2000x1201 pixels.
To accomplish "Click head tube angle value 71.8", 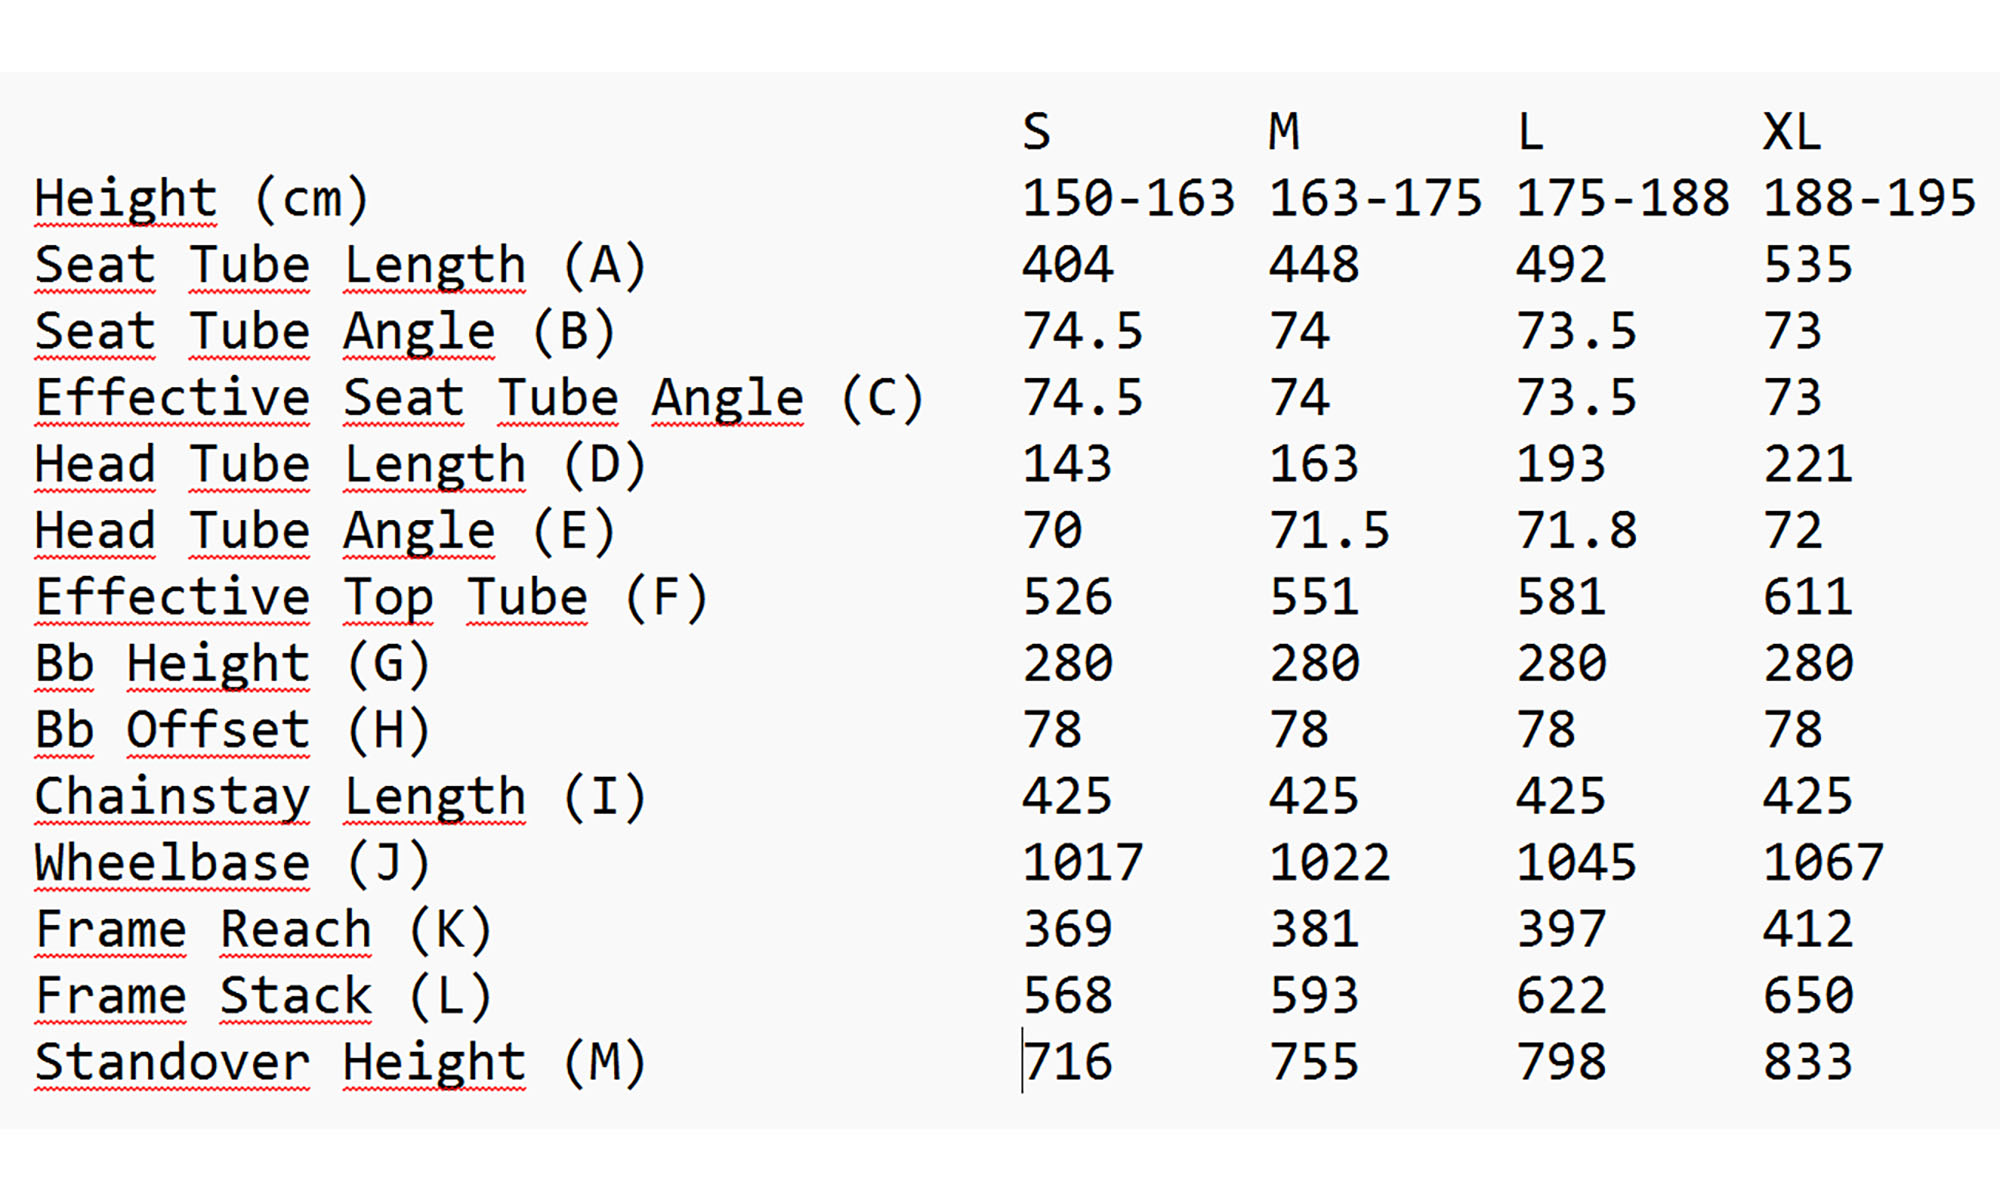I will (1577, 530).
